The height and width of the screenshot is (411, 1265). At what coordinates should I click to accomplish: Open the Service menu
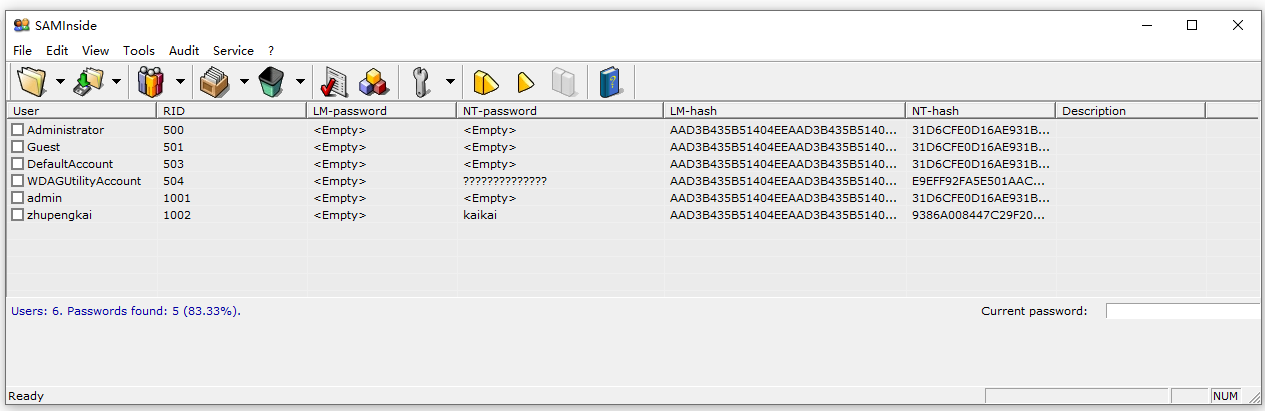point(233,50)
